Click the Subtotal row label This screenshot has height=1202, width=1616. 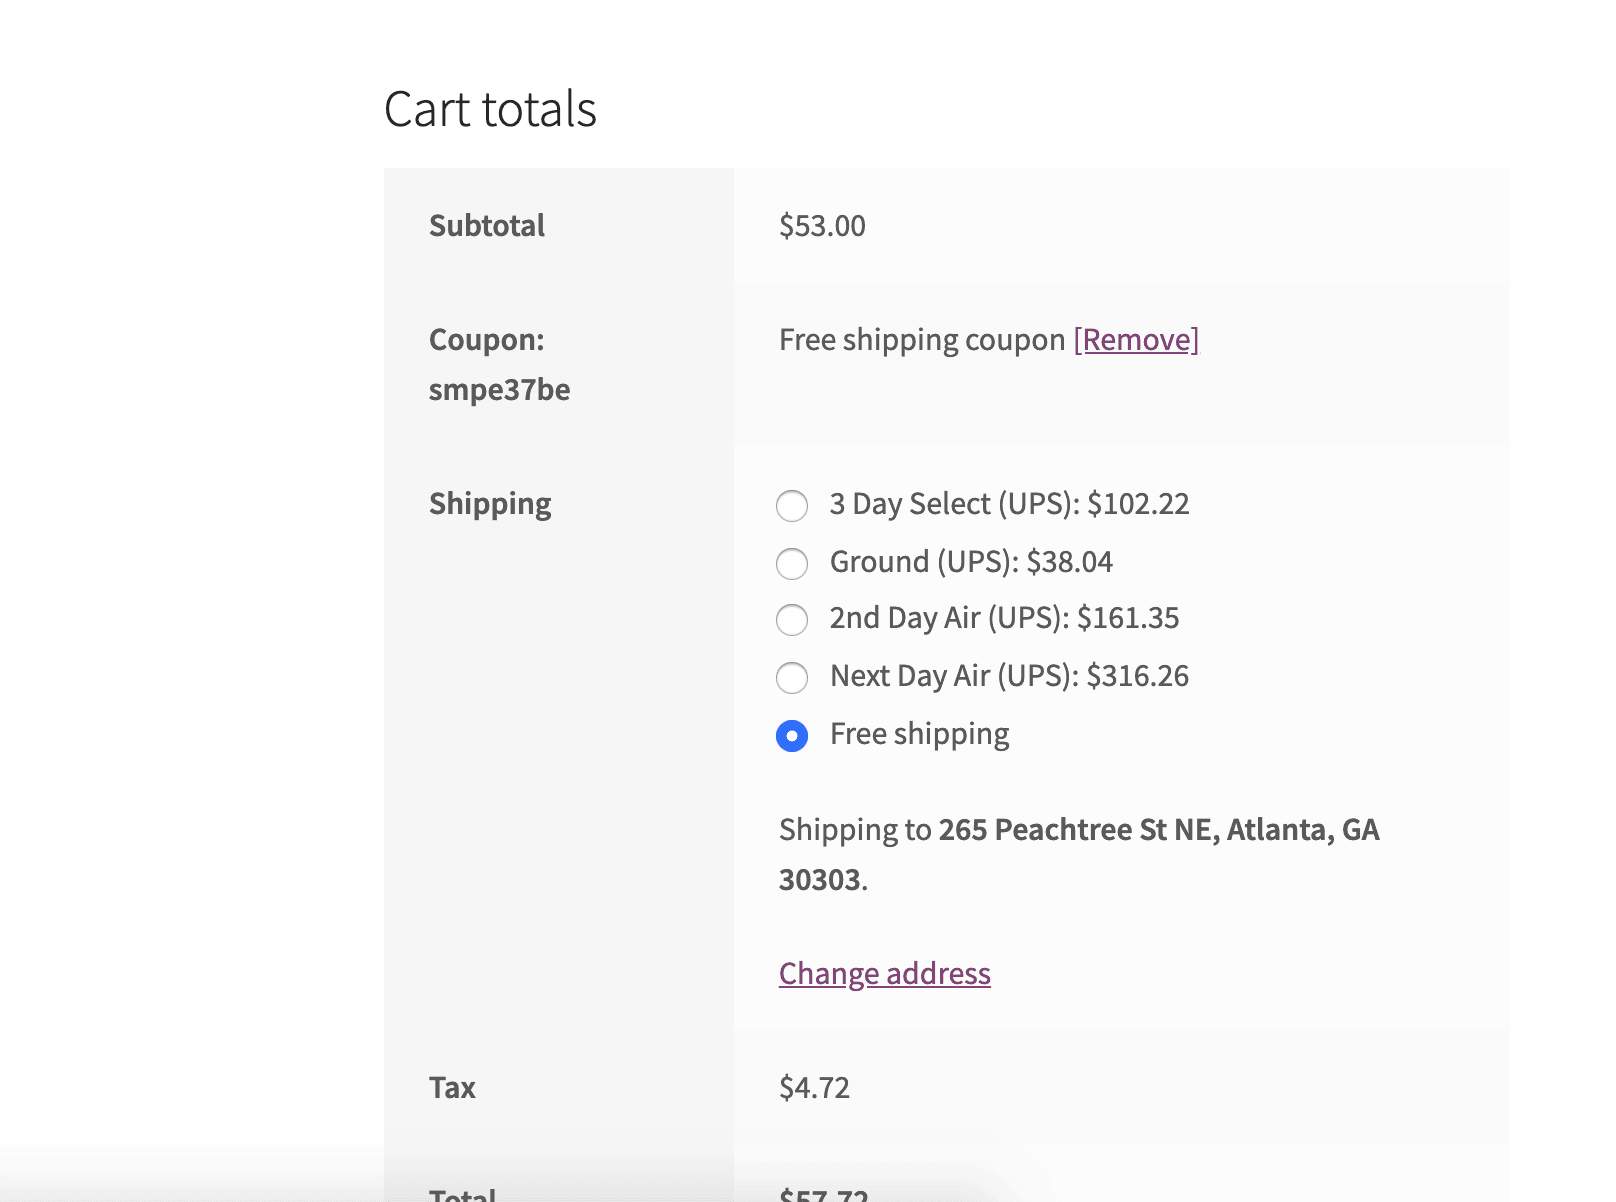pyautogui.click(x=487, y=226)
